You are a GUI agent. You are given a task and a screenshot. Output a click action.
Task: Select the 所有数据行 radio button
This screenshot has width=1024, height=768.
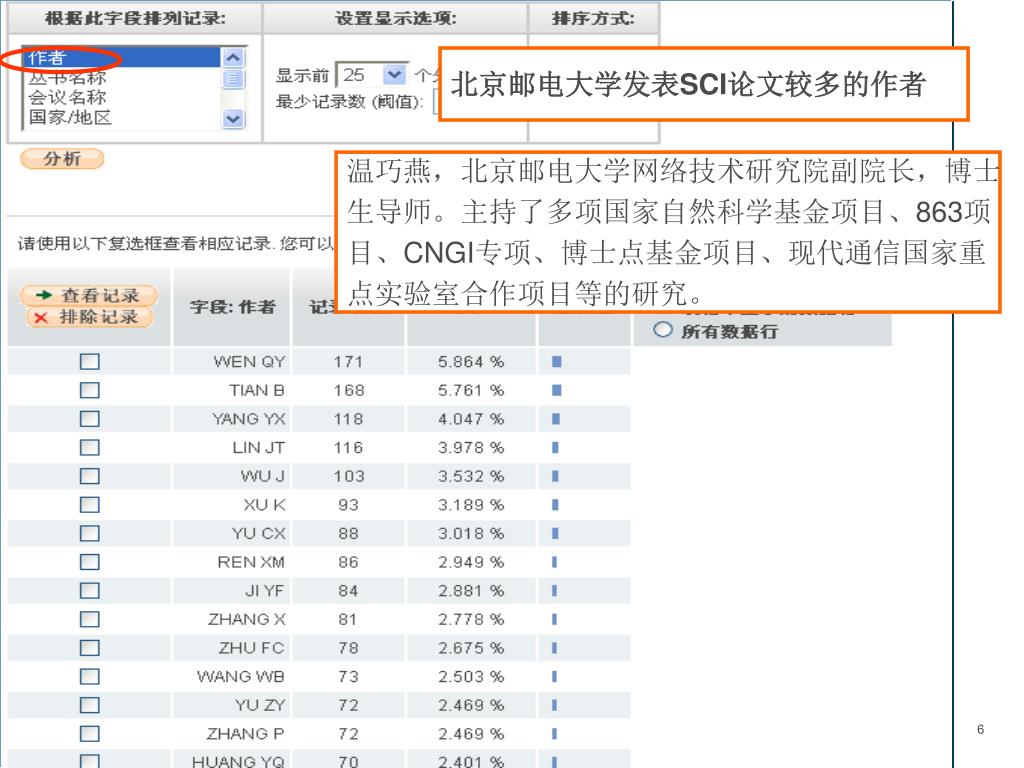coord(662,330)
